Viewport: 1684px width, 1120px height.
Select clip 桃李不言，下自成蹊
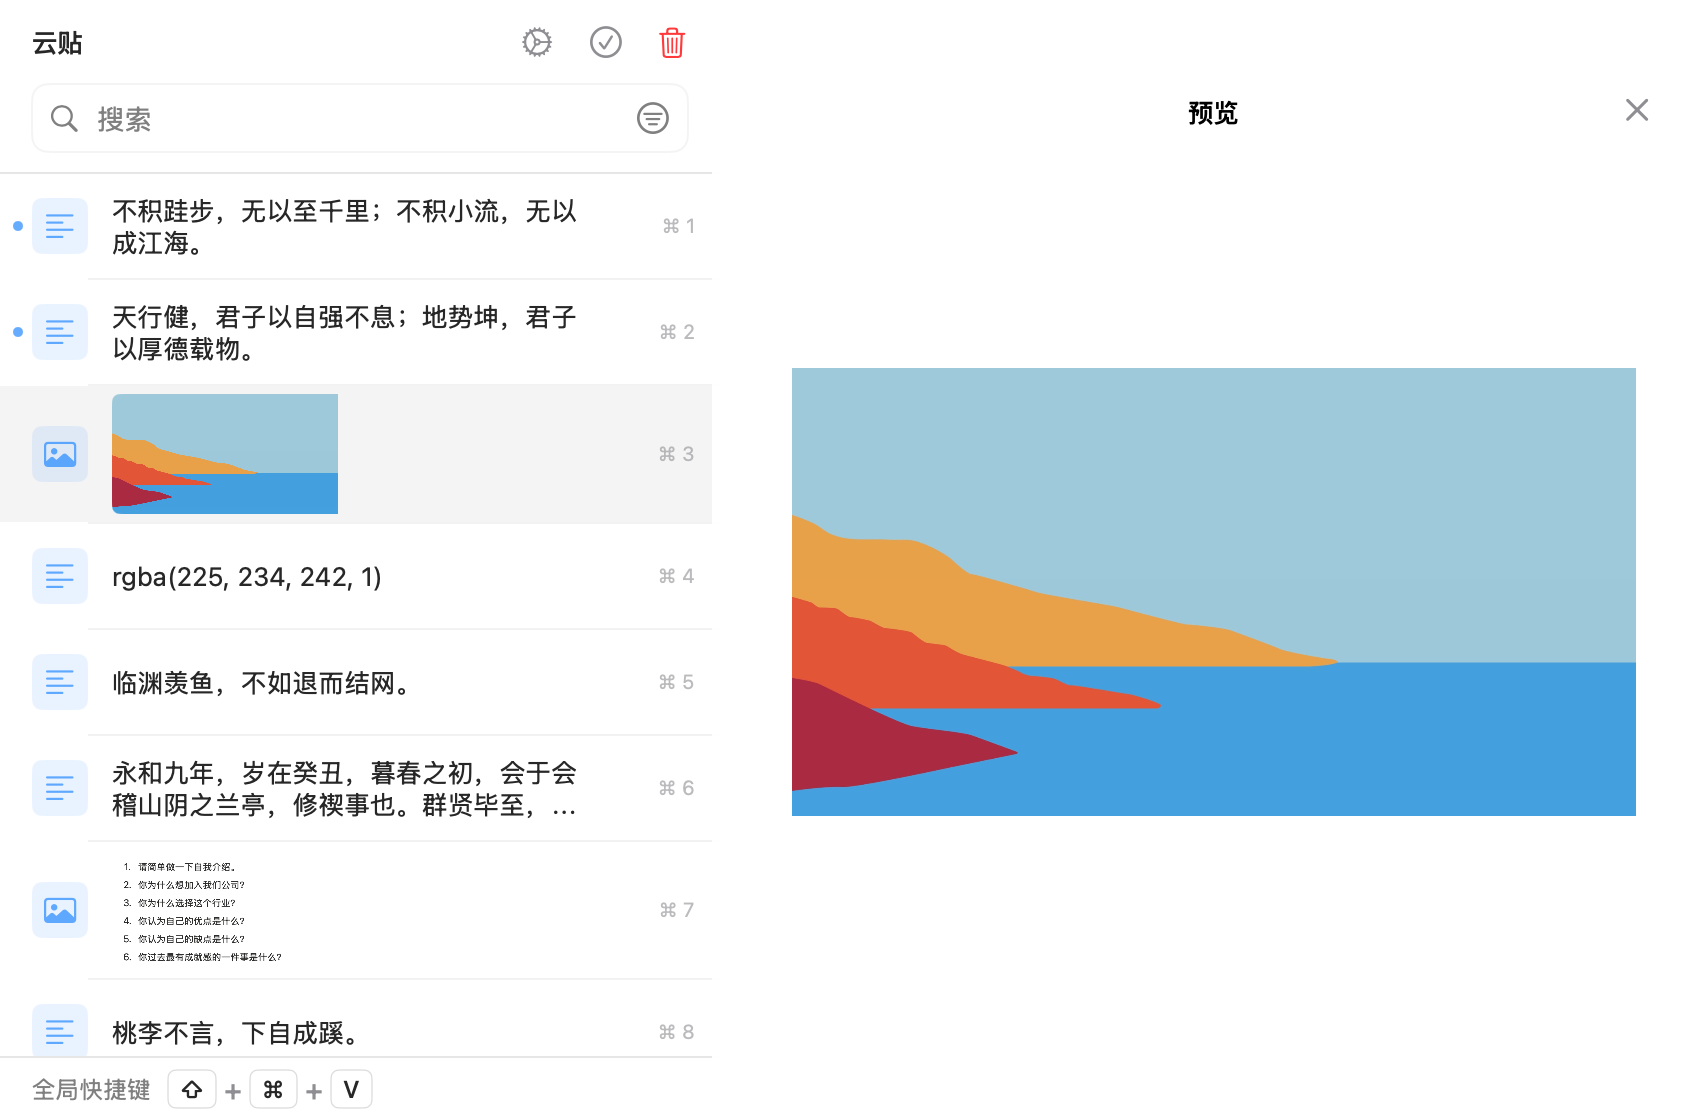coord(356,1020)
